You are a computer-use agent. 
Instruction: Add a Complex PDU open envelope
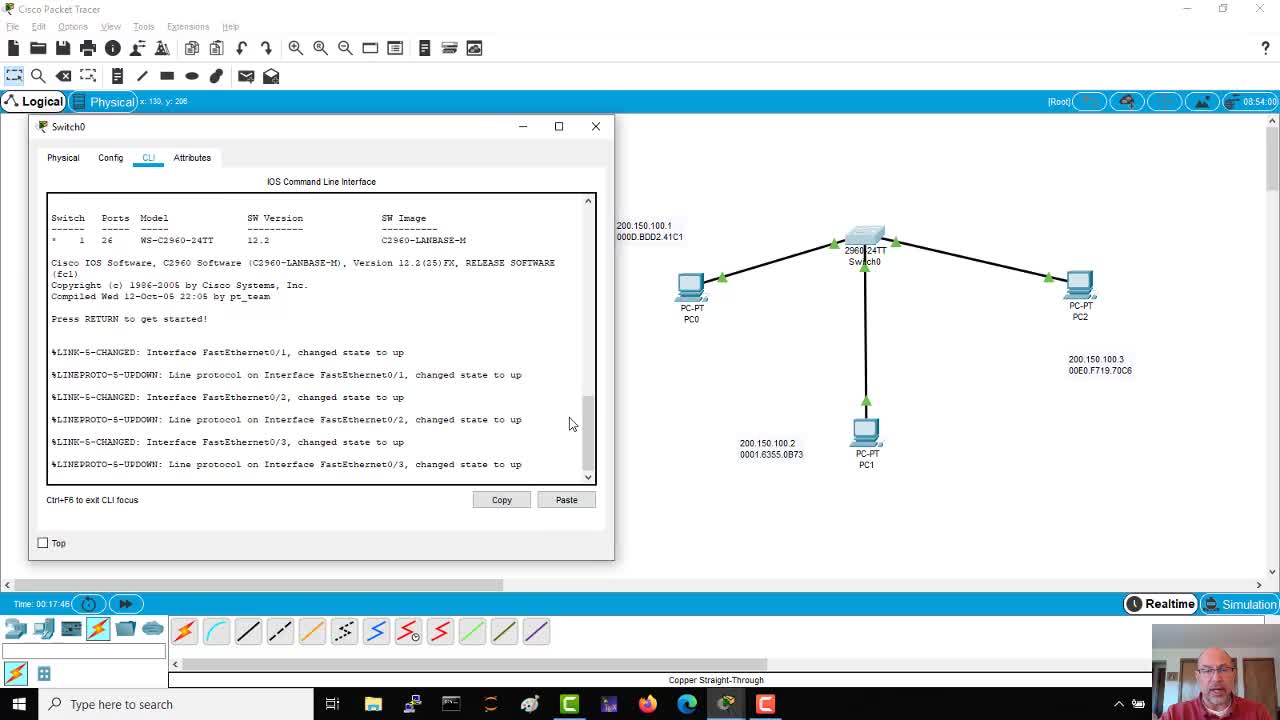pos(271,76)
